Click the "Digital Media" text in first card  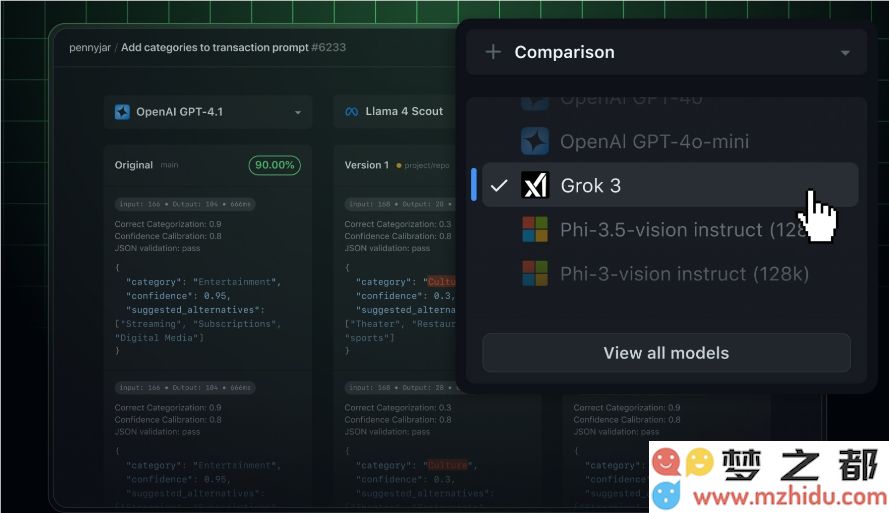159,337
